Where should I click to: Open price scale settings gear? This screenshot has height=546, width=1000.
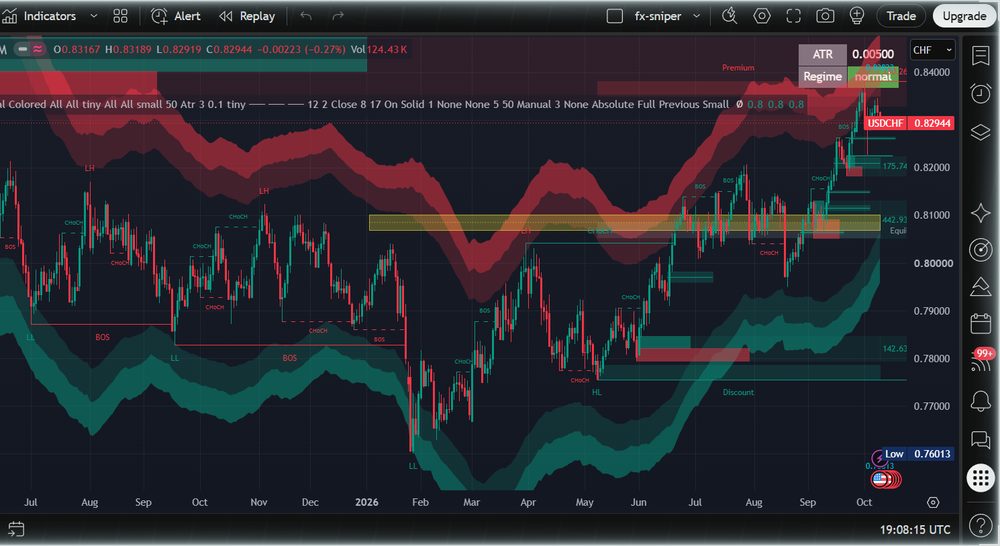(933, 503)
